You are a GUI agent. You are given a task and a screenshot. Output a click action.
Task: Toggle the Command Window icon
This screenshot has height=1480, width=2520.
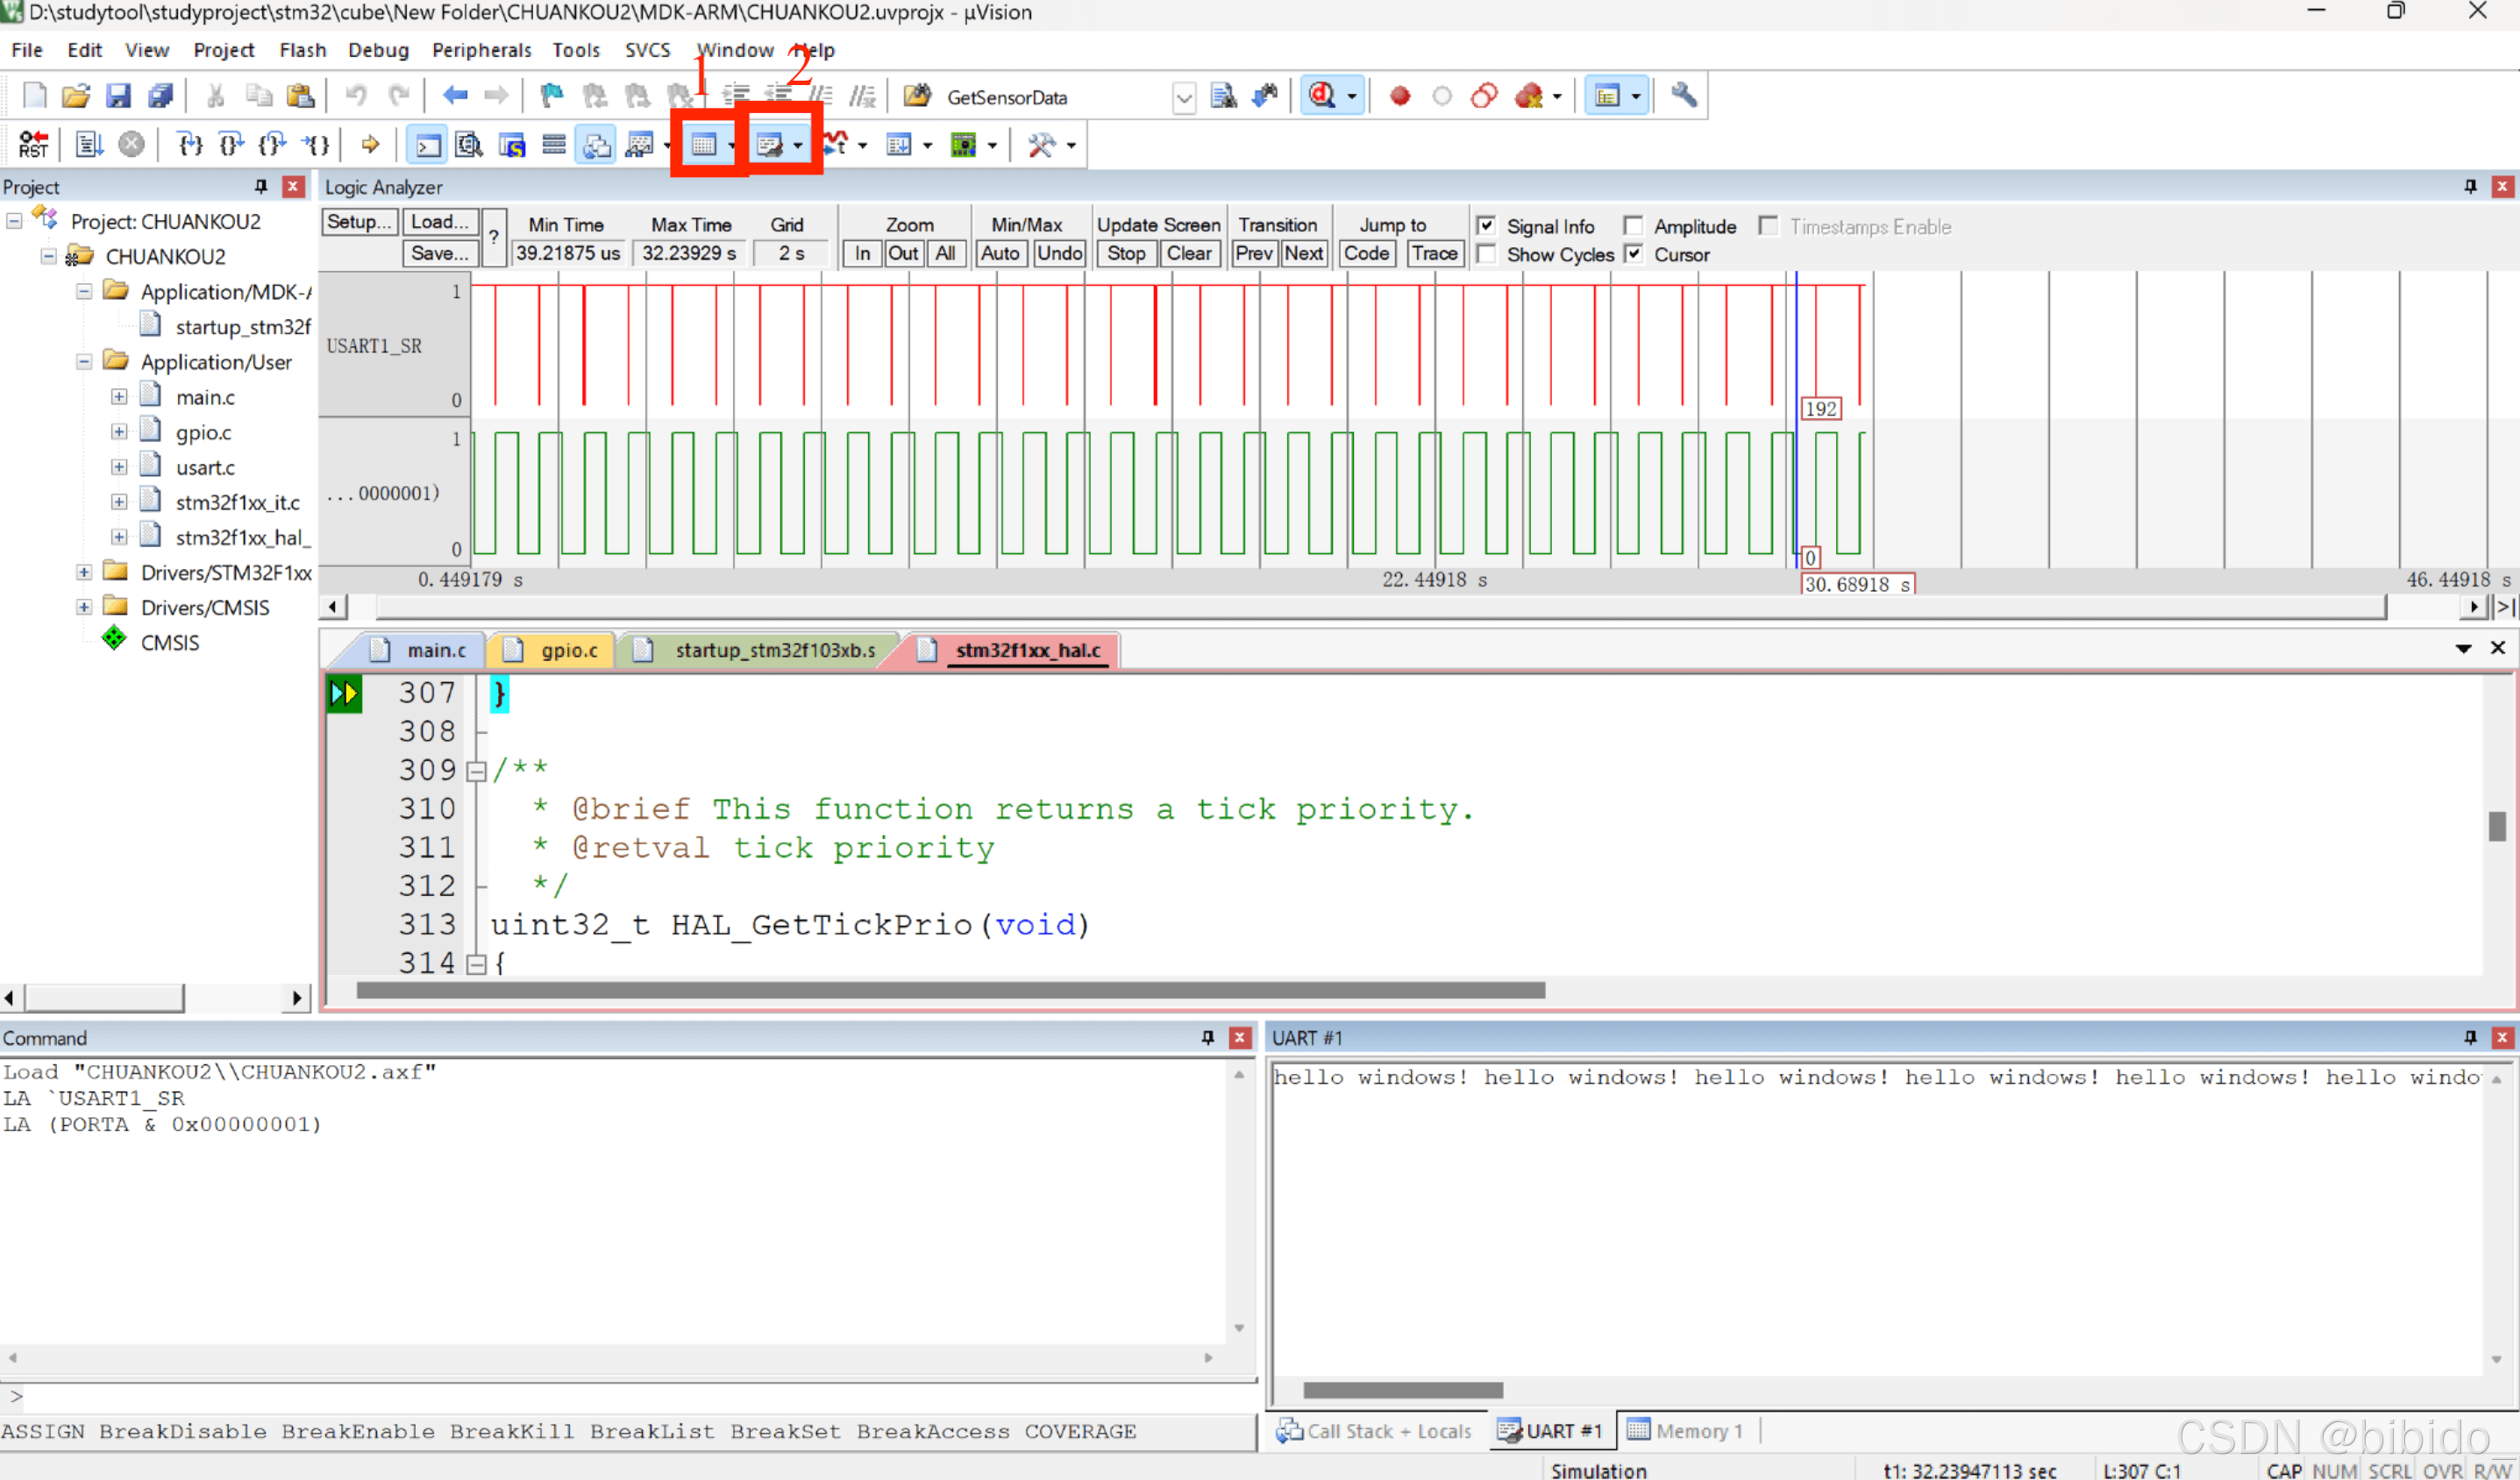click(x=428, y=145)
